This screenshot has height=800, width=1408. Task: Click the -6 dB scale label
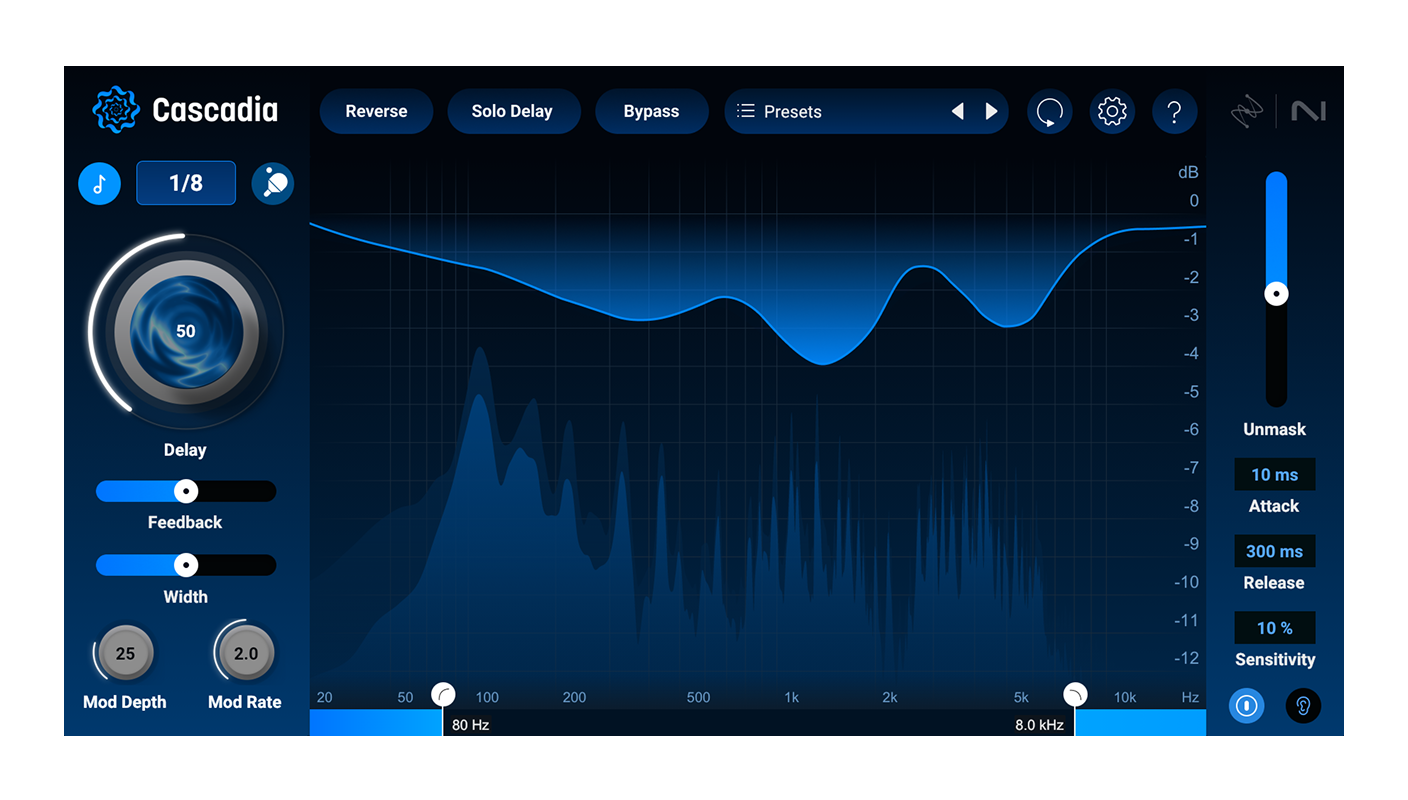tap(1189, 430)
